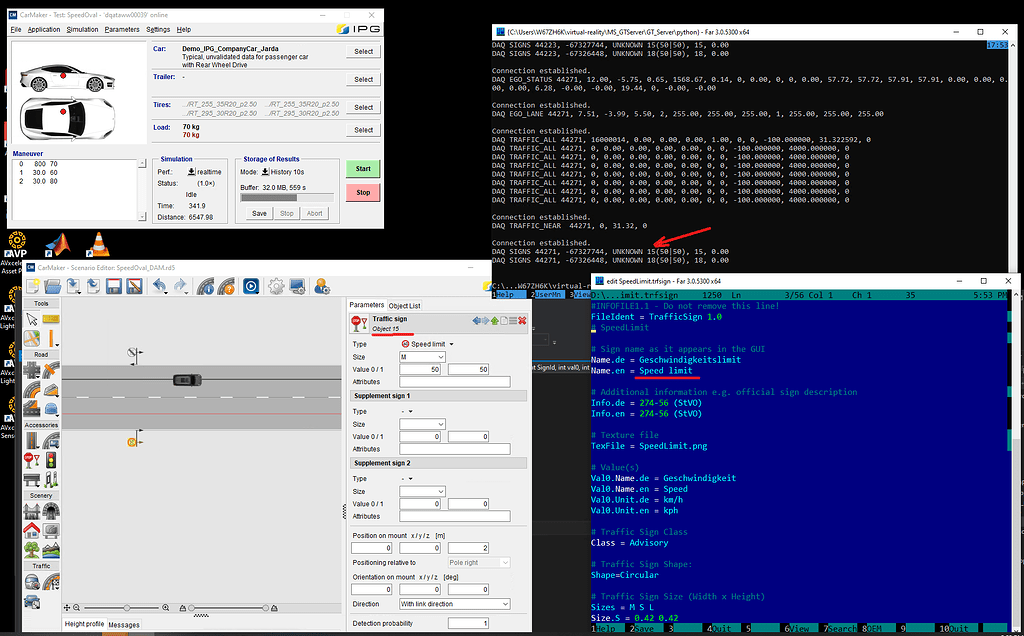Screen dimensions: 1024x636
Task: Click the Undo arrow in Scenario Editor toolbar
Action: point(160,287)
